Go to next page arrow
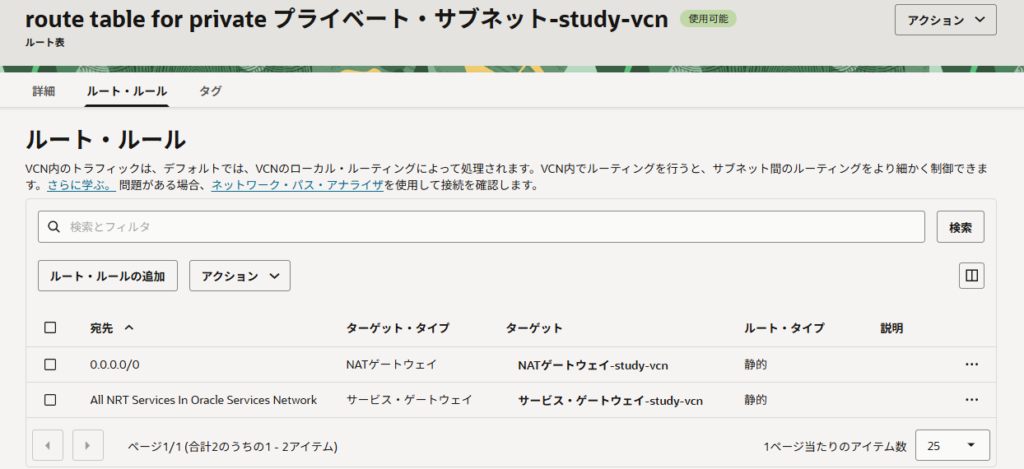The height and width of the screenshot is (469, 1024). click(x=88, y=445)
